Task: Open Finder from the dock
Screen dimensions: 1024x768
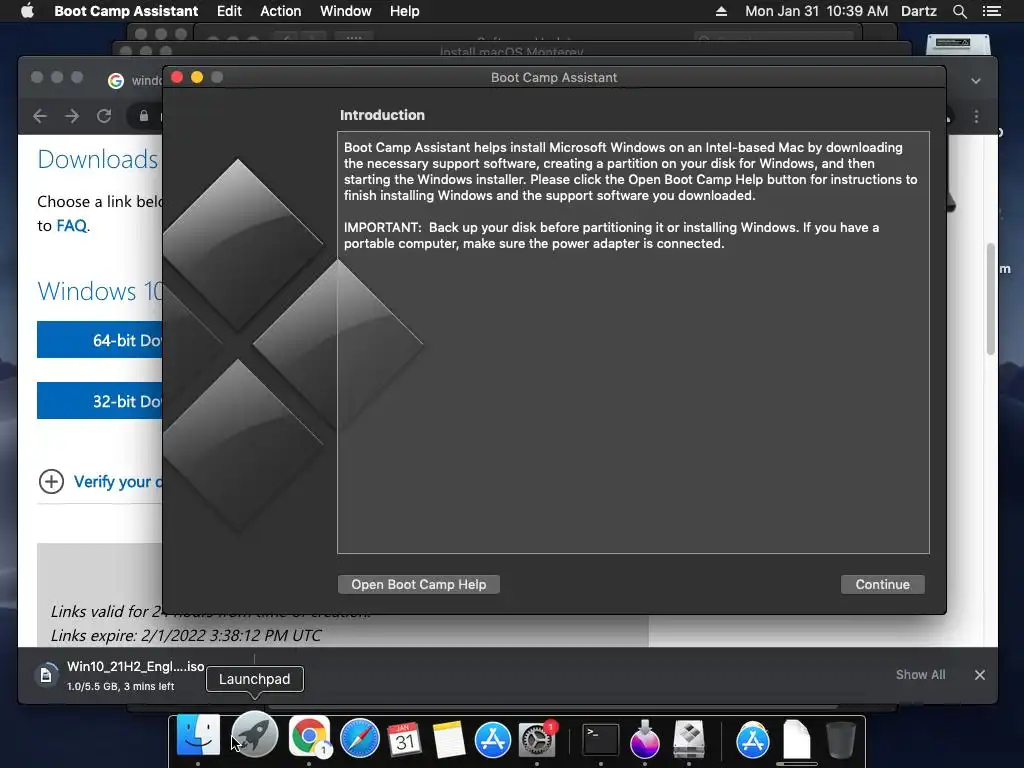Action: [x=198, y=737]
